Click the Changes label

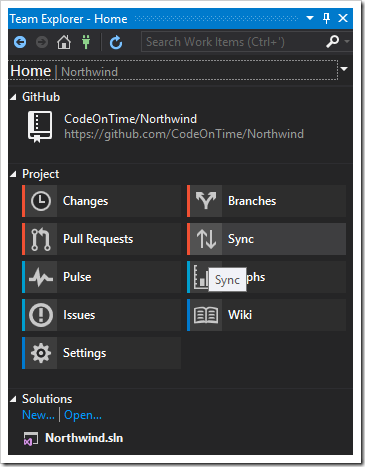click(x=85, y=201)
